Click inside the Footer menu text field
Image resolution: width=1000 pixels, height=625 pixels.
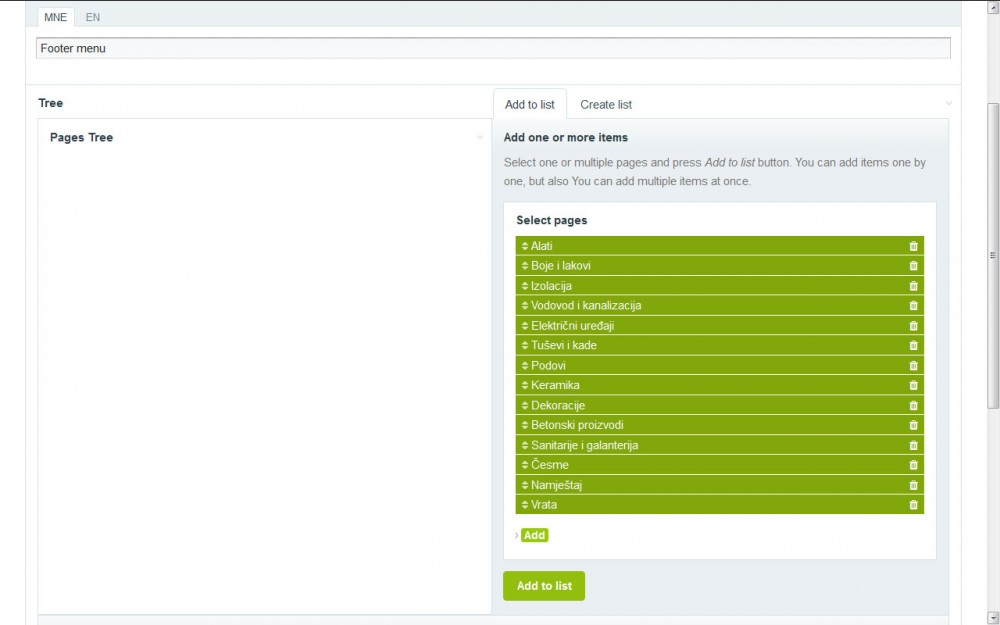pos(400,47)
